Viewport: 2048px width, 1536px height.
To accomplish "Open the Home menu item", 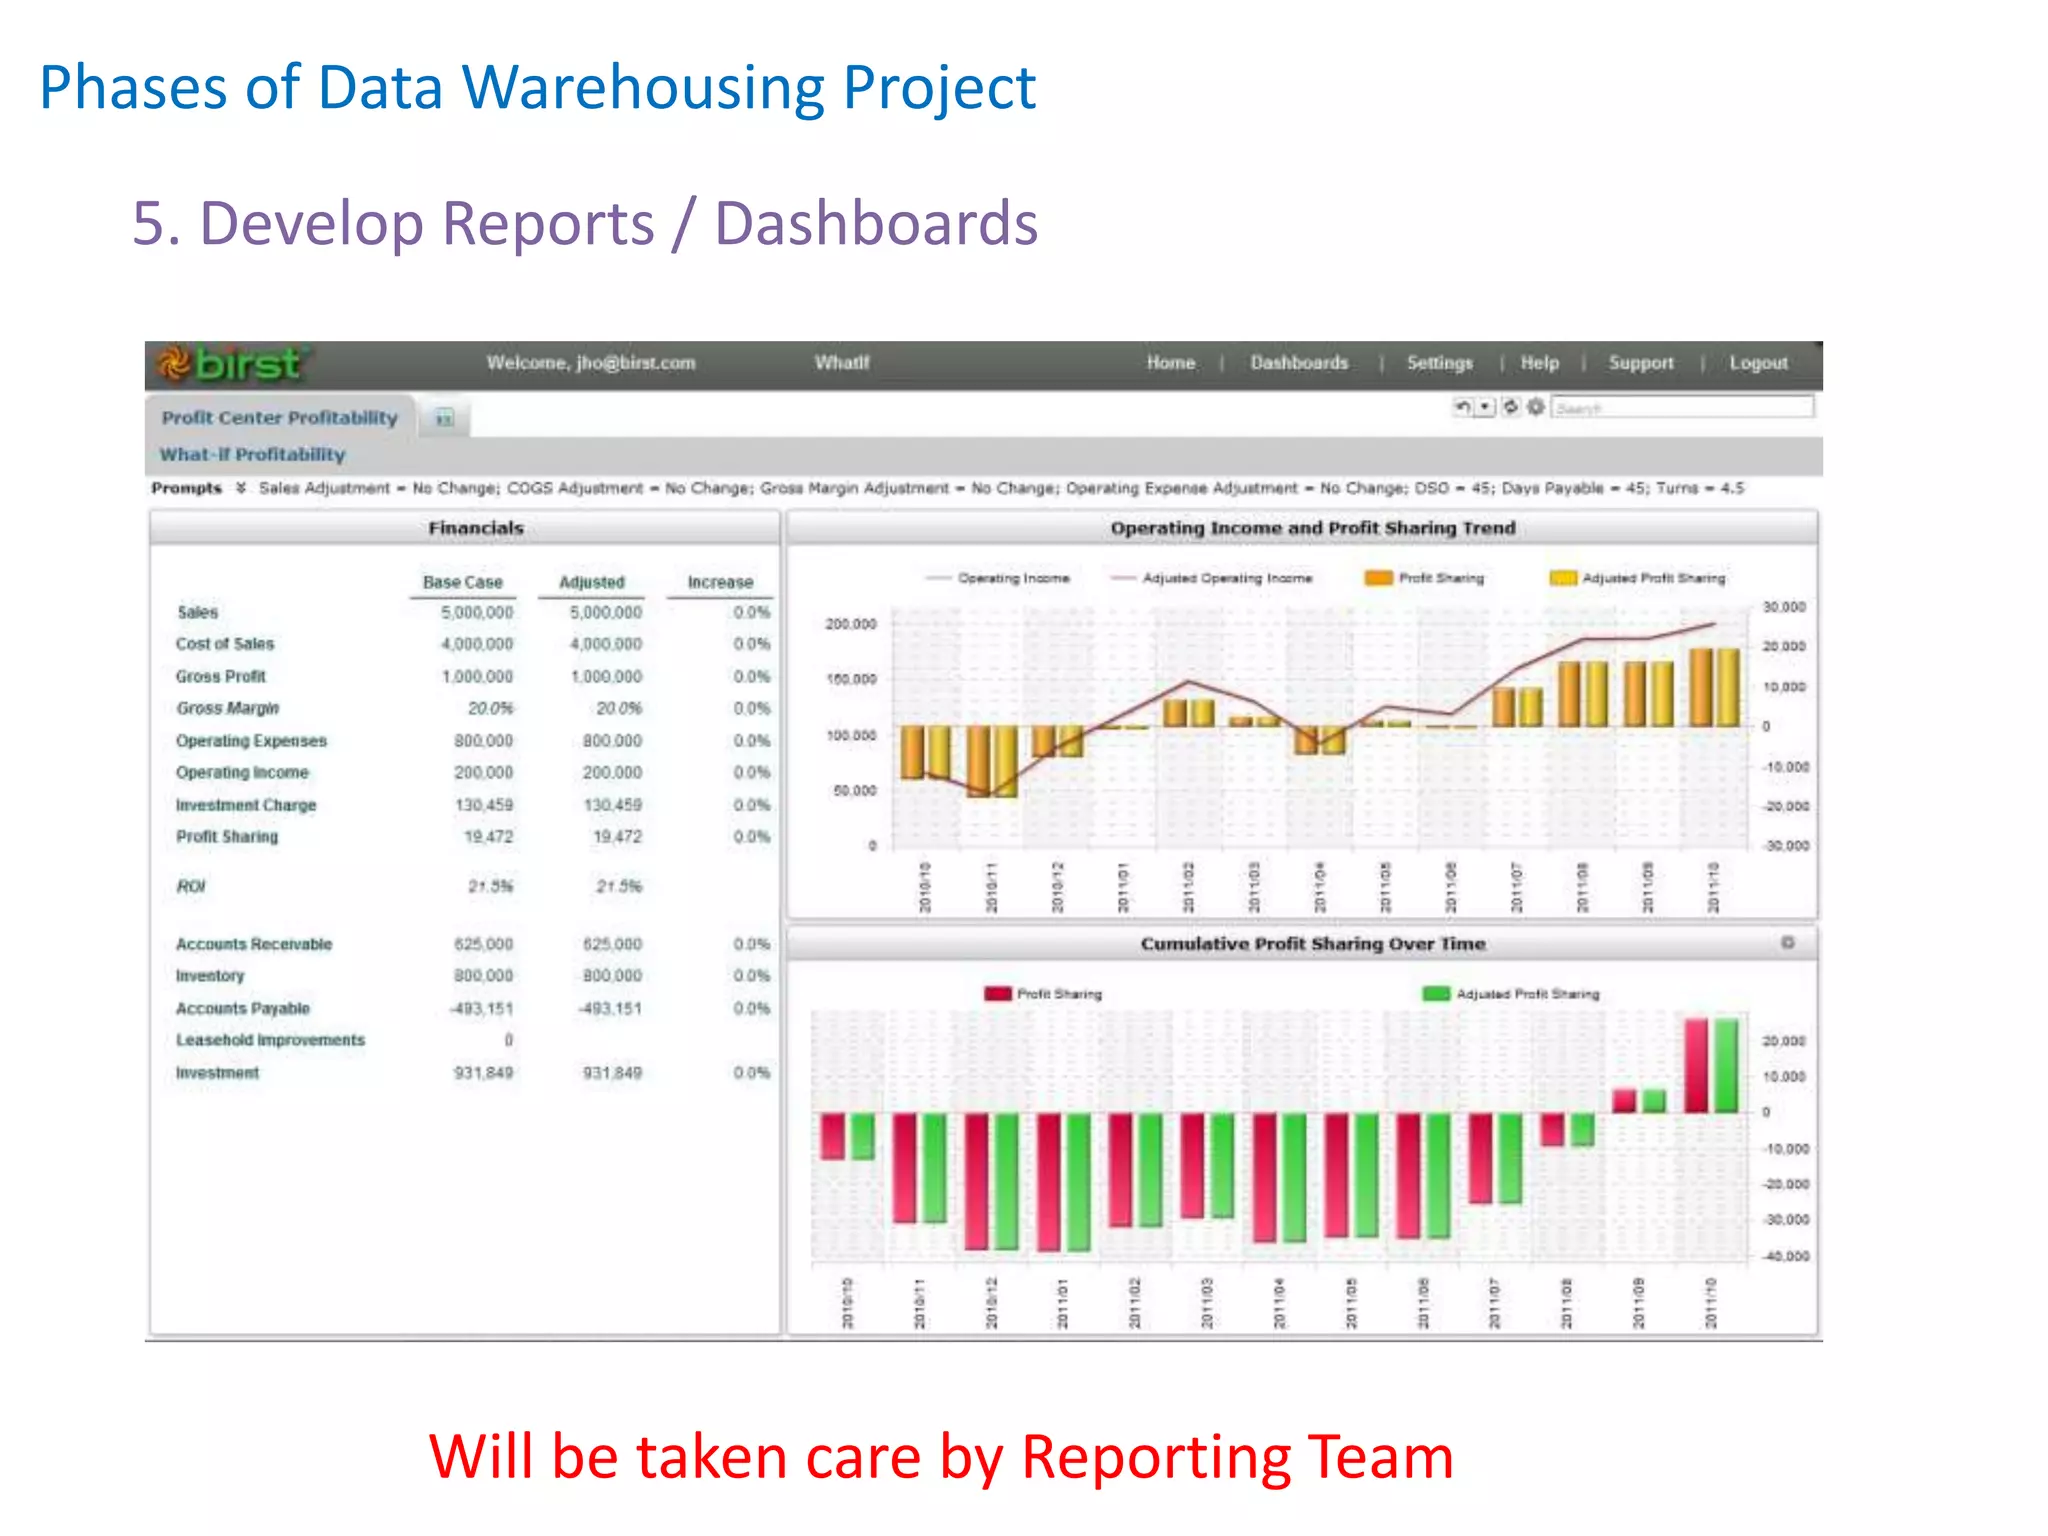I will [1170, 363].
